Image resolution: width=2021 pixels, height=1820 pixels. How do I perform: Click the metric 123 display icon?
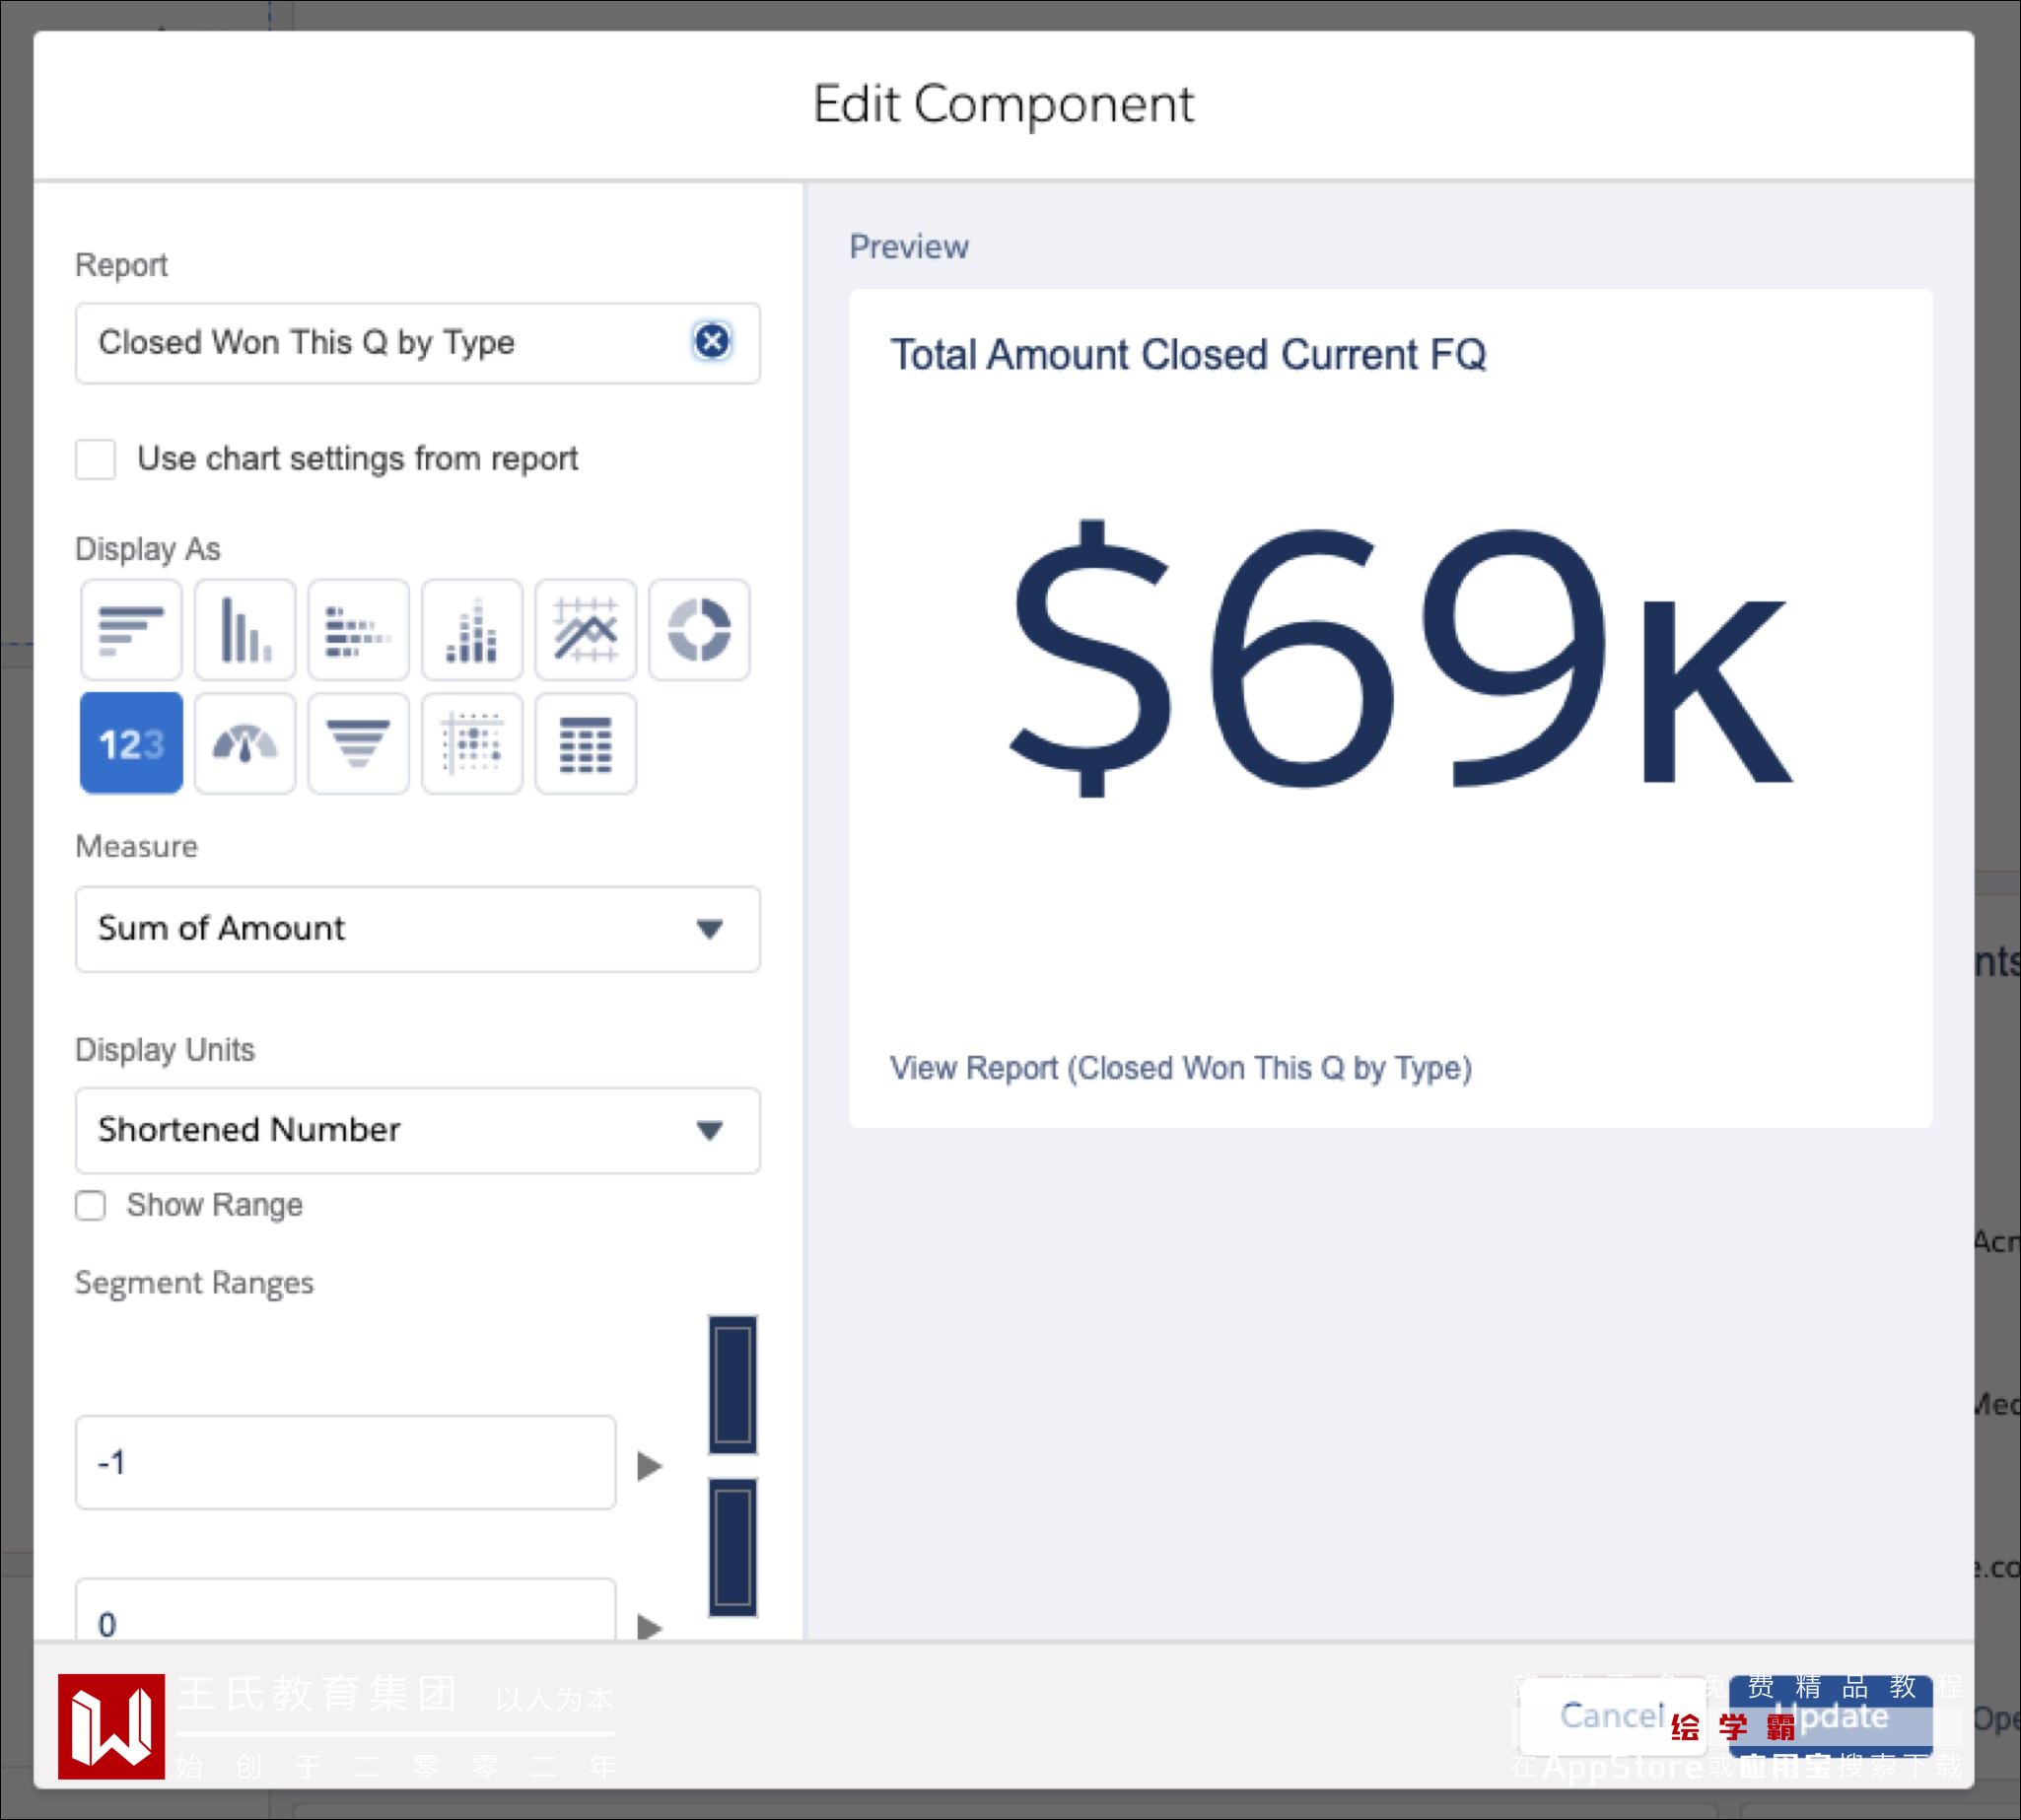pyautogui.click(x=131, y=743)
